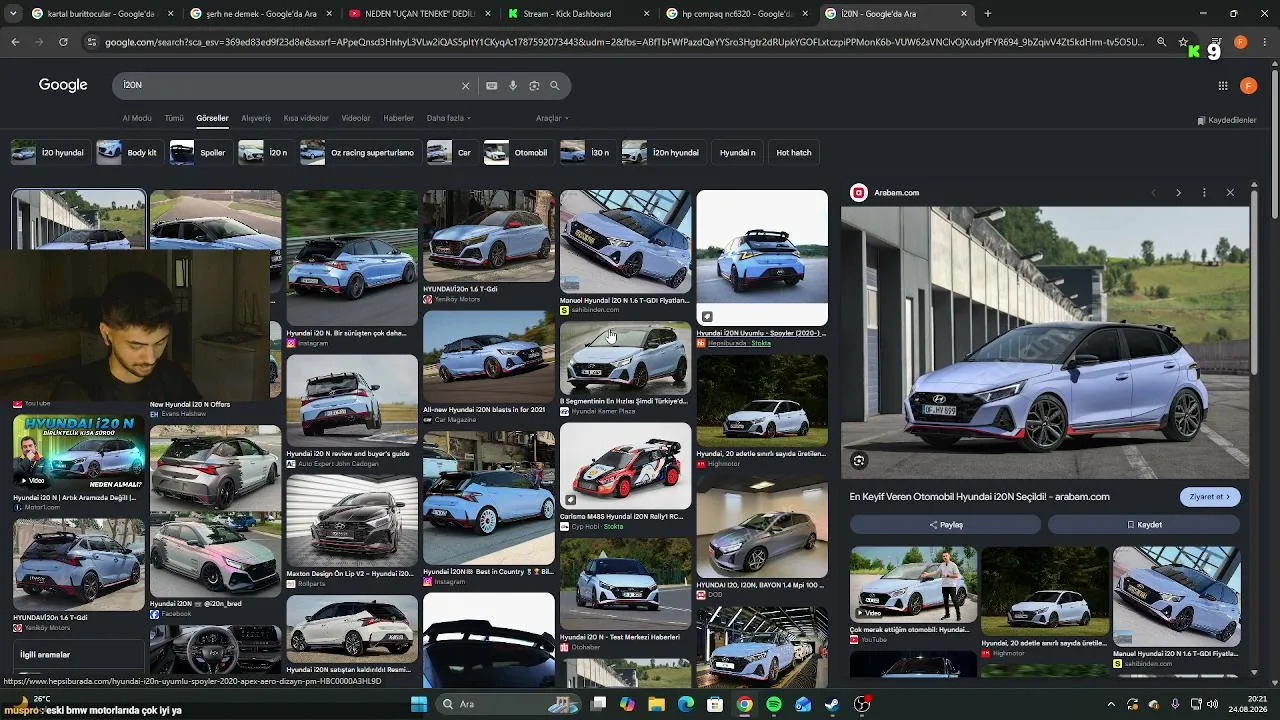Image resolution: width=1280 pixels, height=720 pixels.
Task: Apply the Hot hatch filter chip
Action: (794, 153)
